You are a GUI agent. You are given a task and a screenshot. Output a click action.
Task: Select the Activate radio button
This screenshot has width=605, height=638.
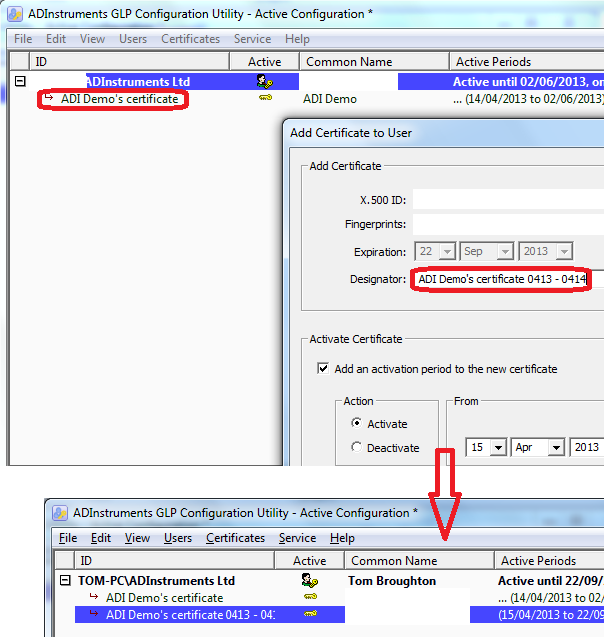(357, 424)
